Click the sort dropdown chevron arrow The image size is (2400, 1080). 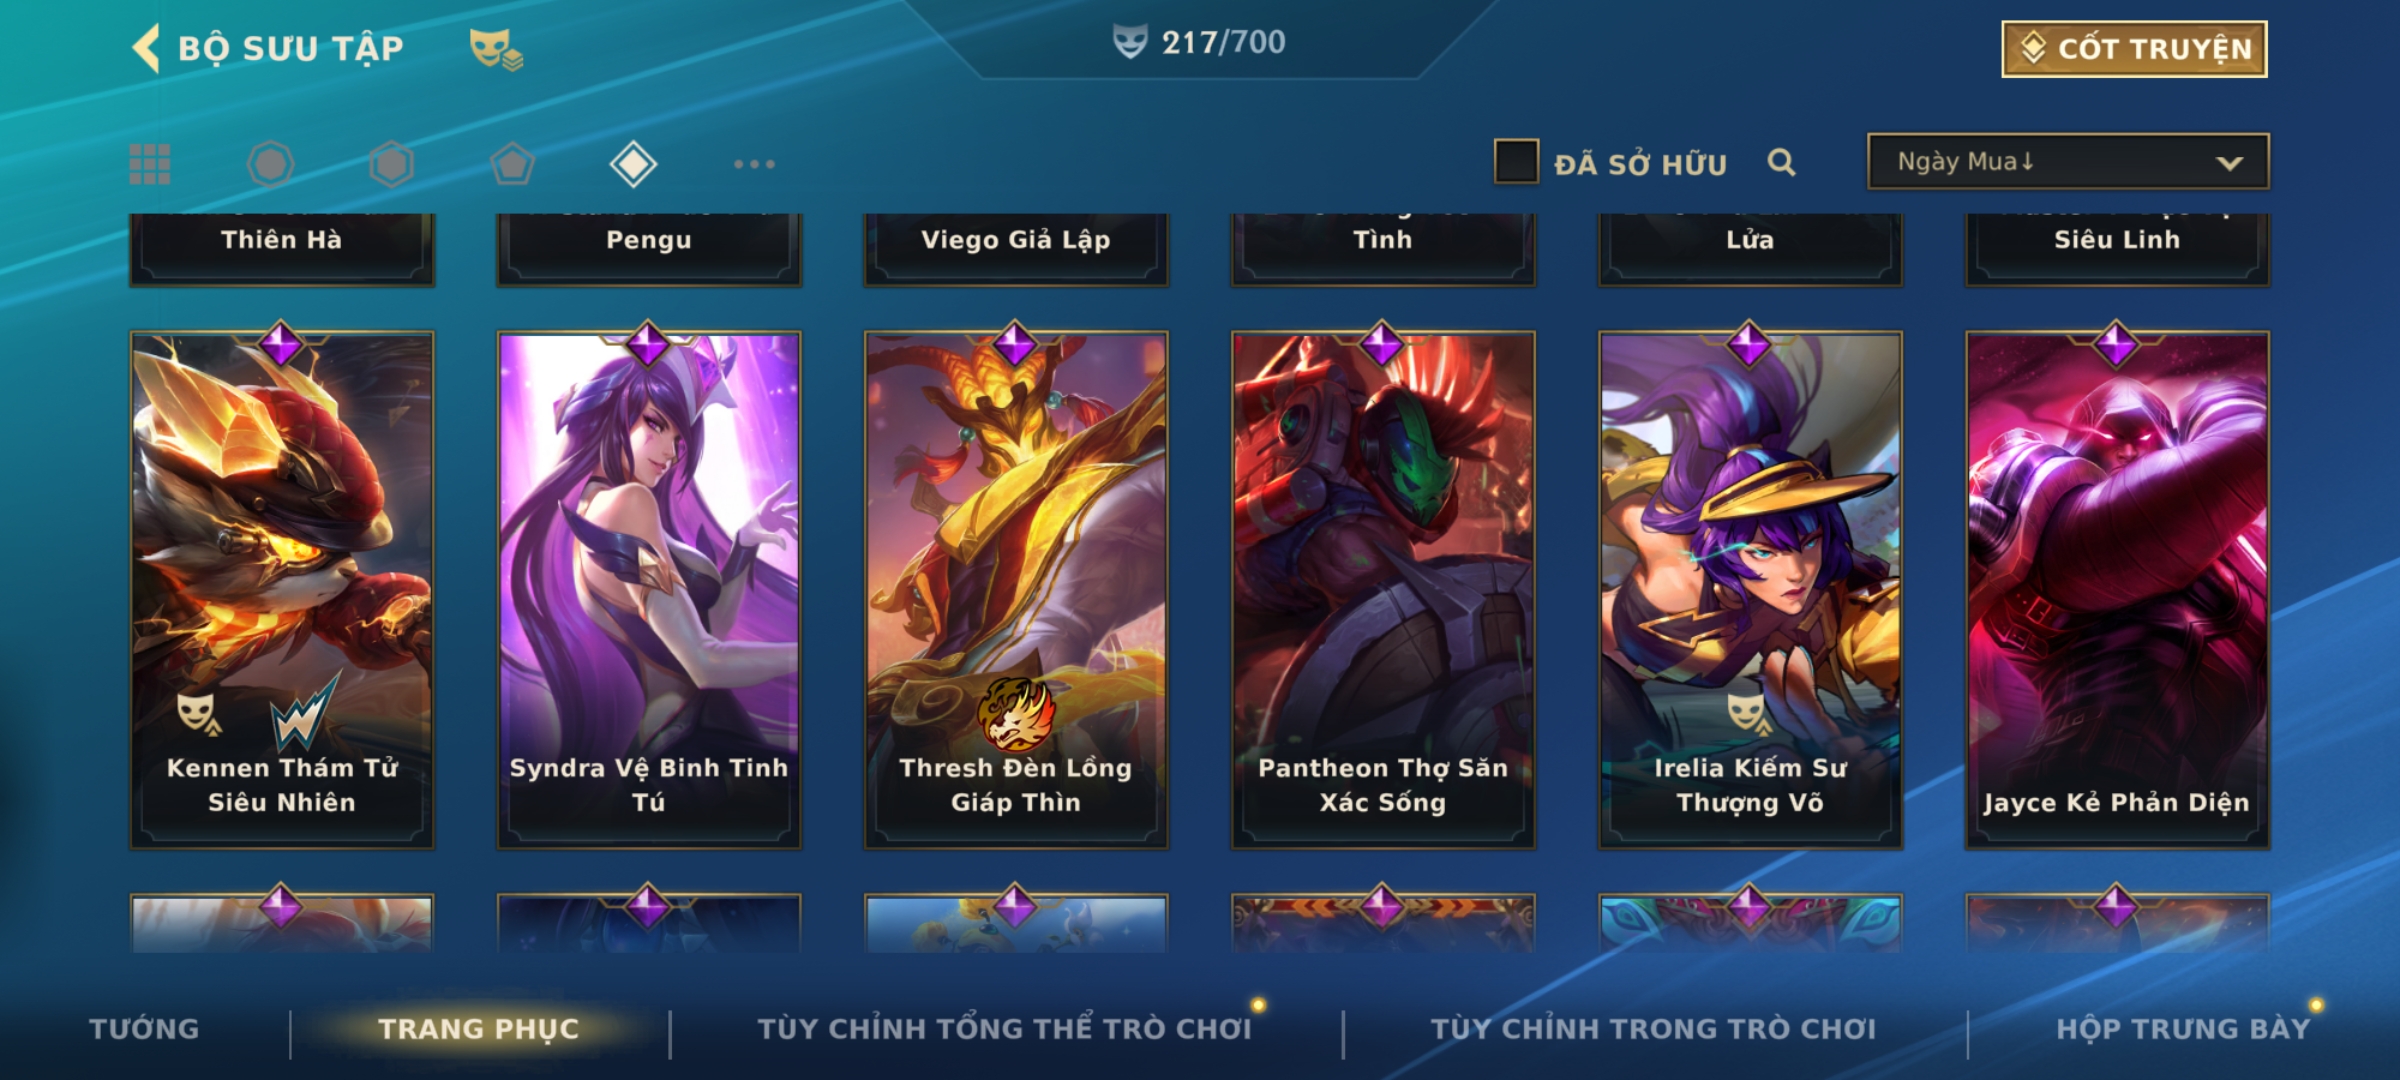coord(2229,163)
